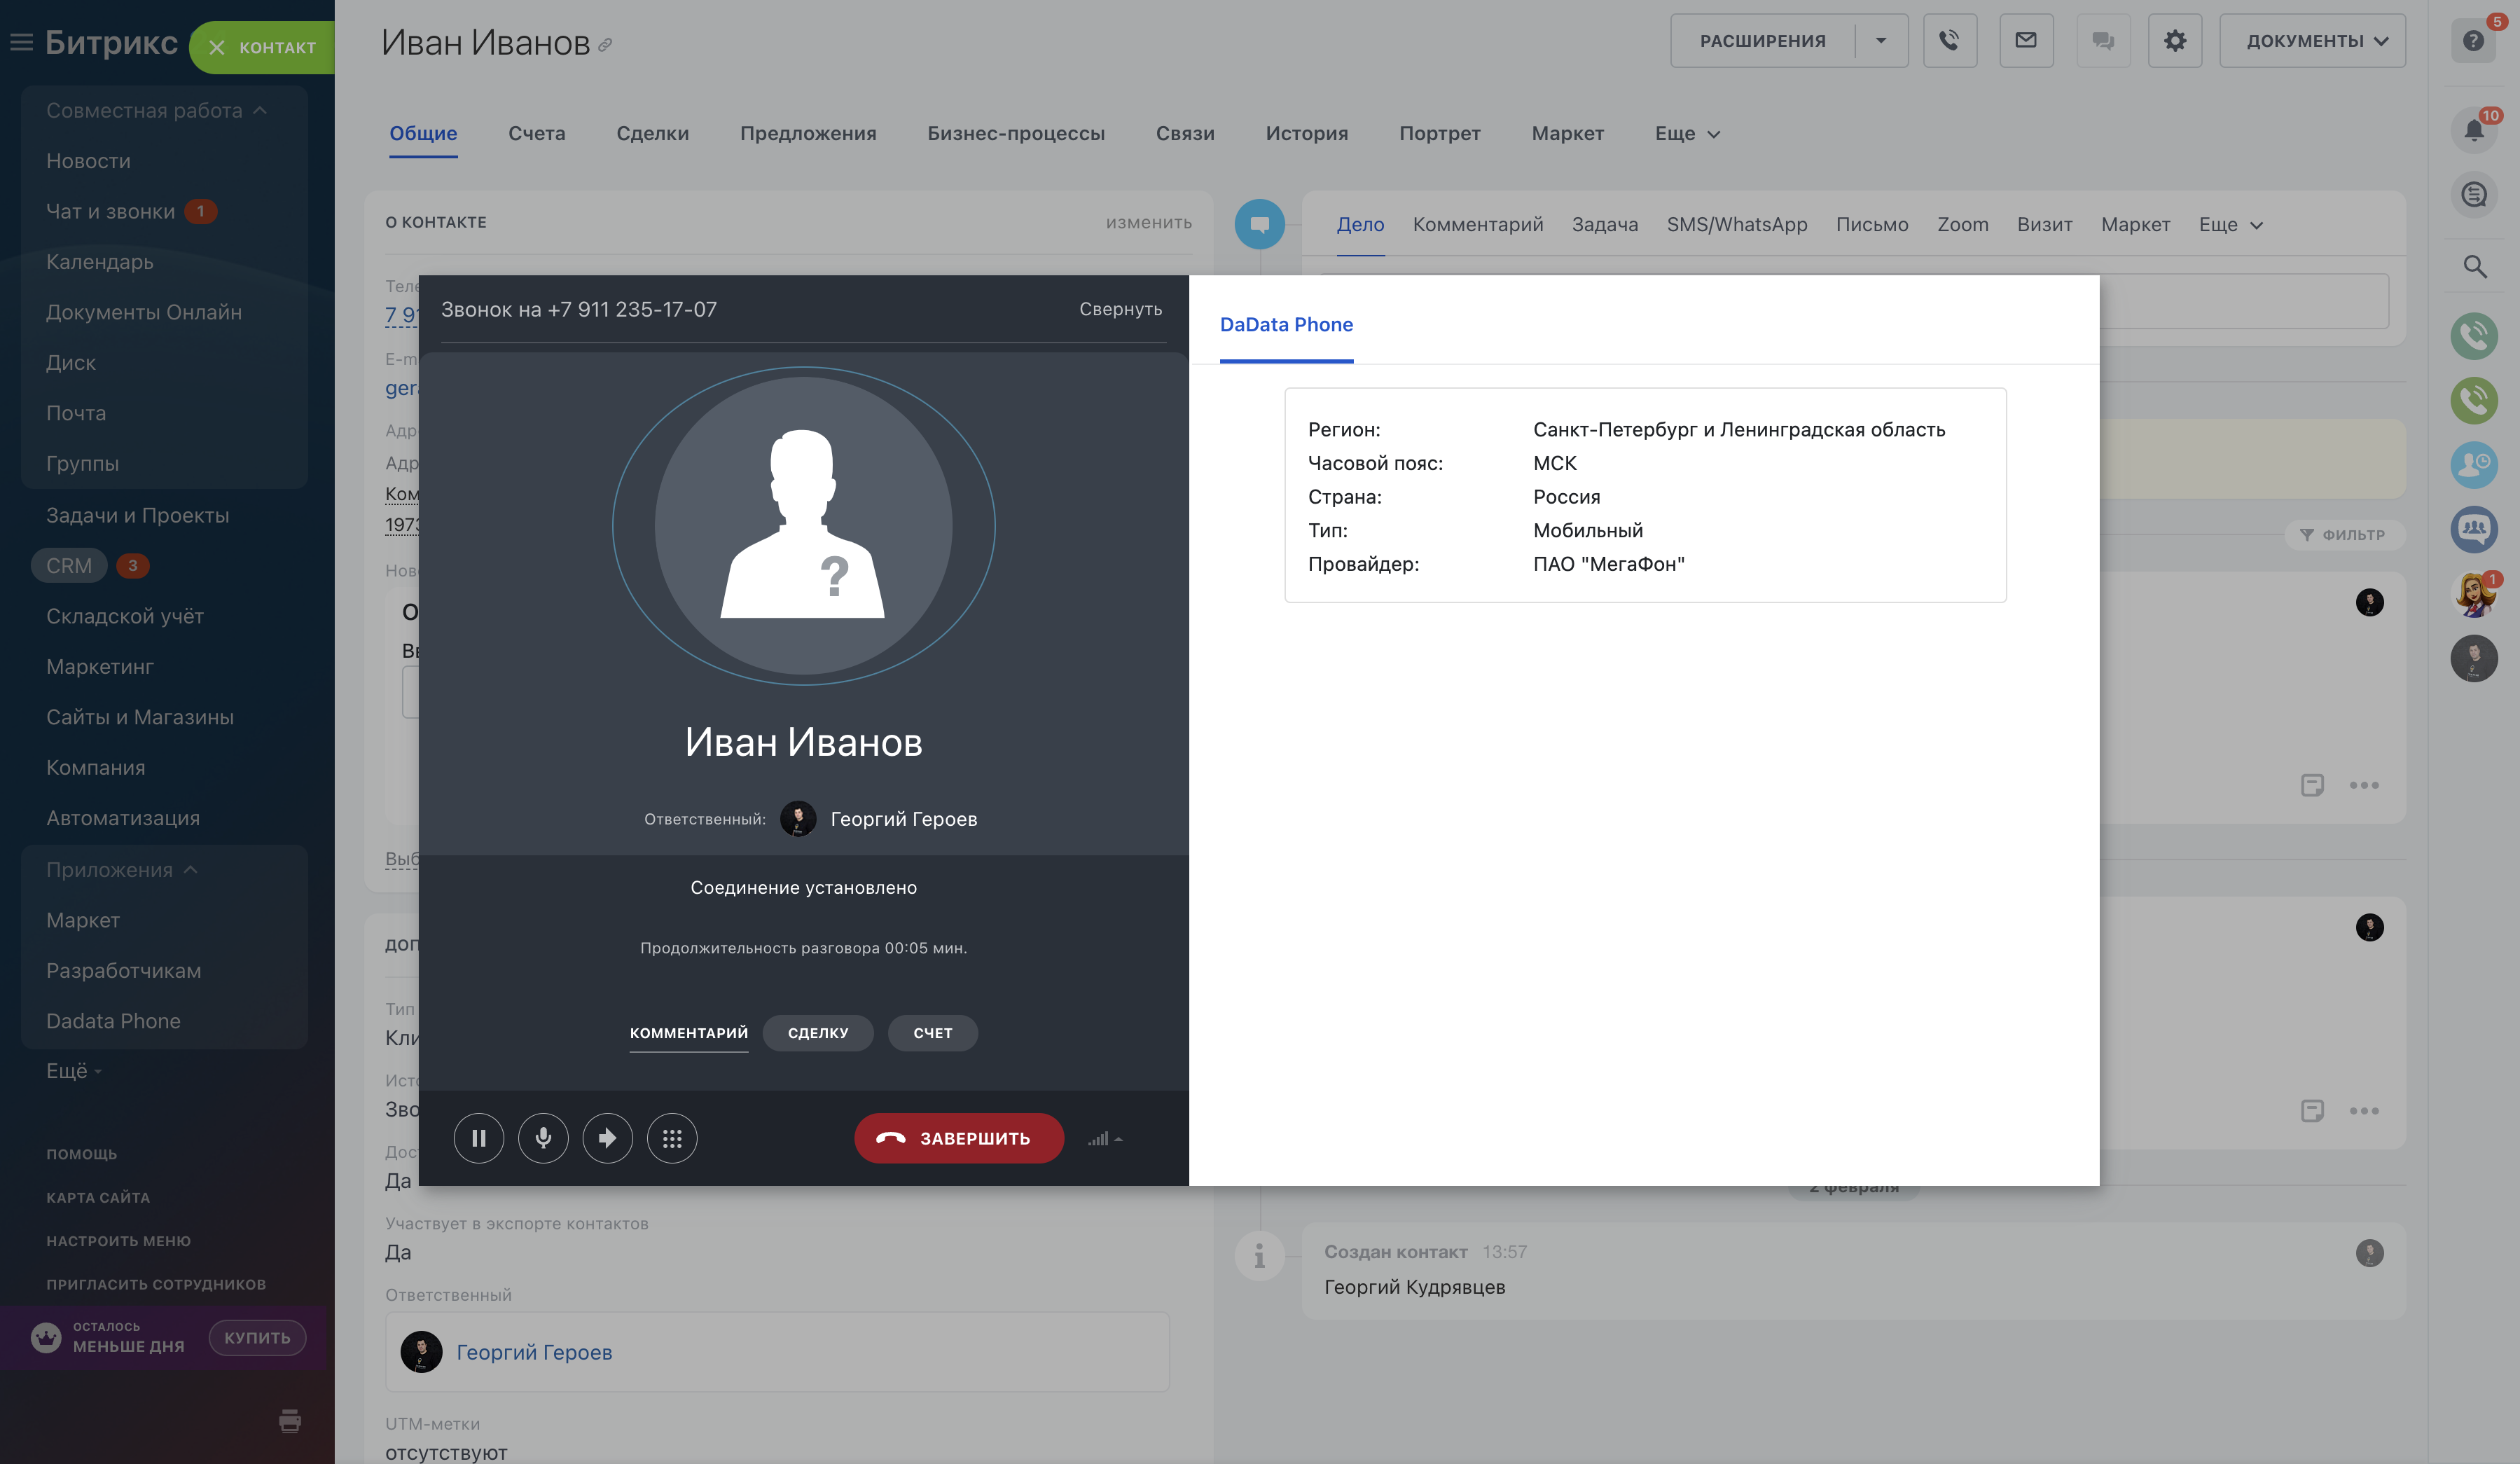The image size is (2520, 1464).
Task: Select the Сделку option in call panel
Action: coord(817,1033)
